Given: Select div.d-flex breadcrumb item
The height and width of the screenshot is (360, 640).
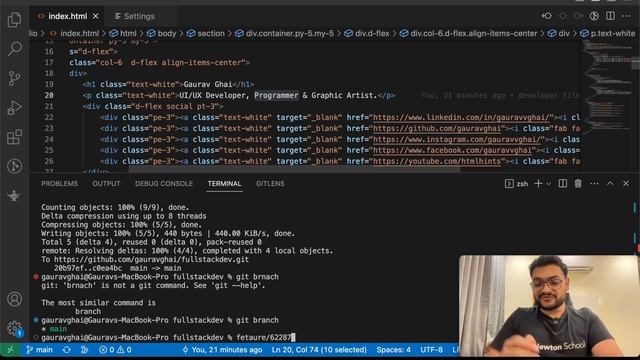Looking at the screenshot, I should pos(372,33).
